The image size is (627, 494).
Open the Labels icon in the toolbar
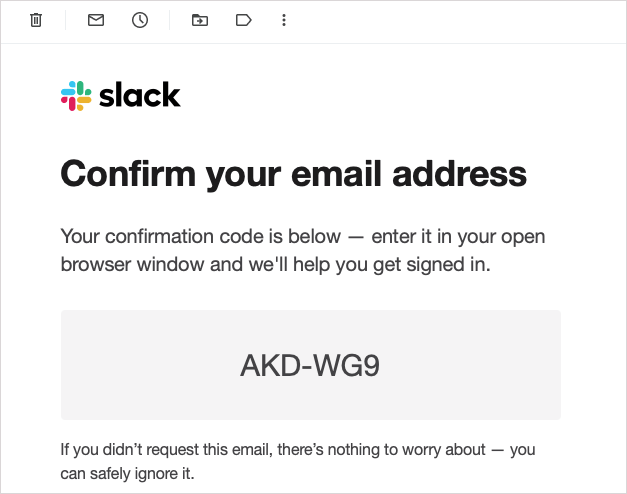[x=243, y=20]
